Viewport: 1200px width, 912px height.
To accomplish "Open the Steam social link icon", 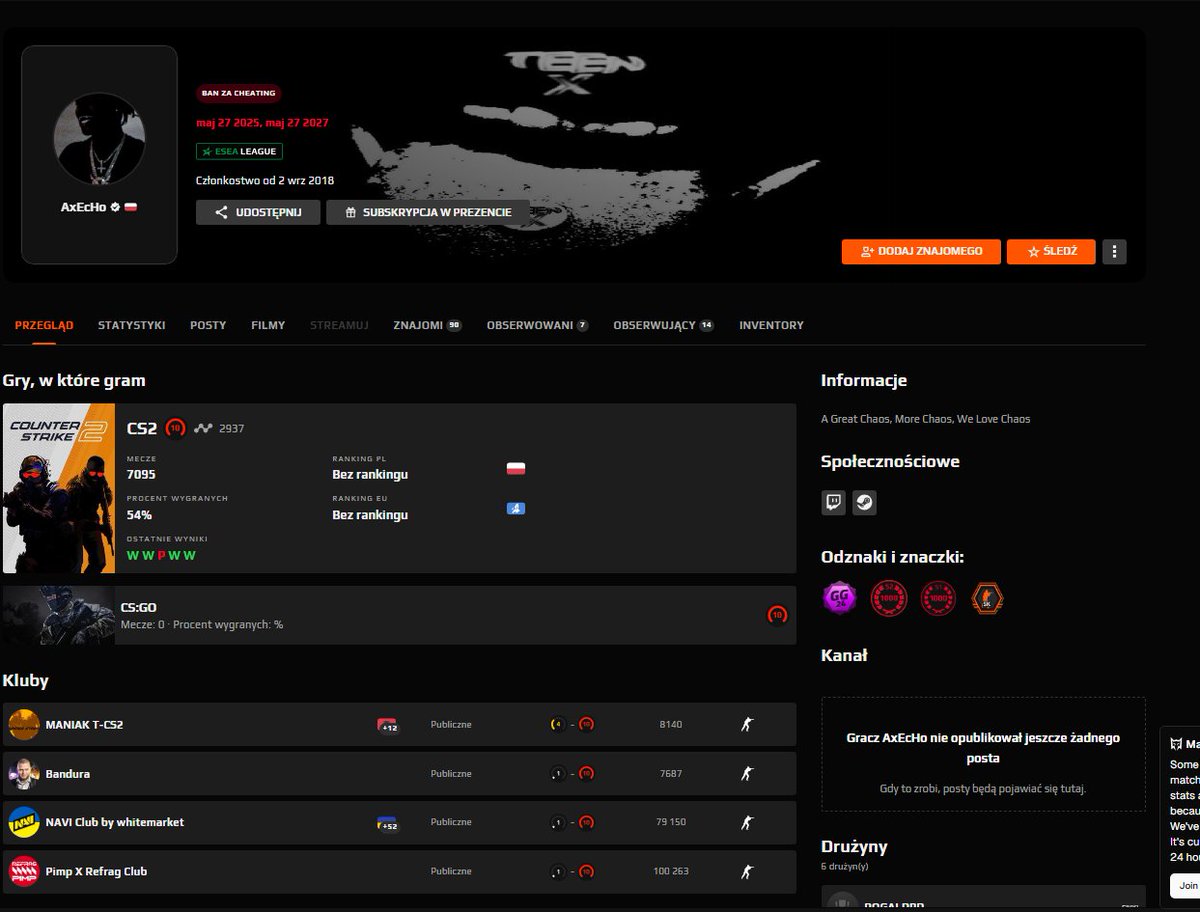I will click(x=864, y=502).
